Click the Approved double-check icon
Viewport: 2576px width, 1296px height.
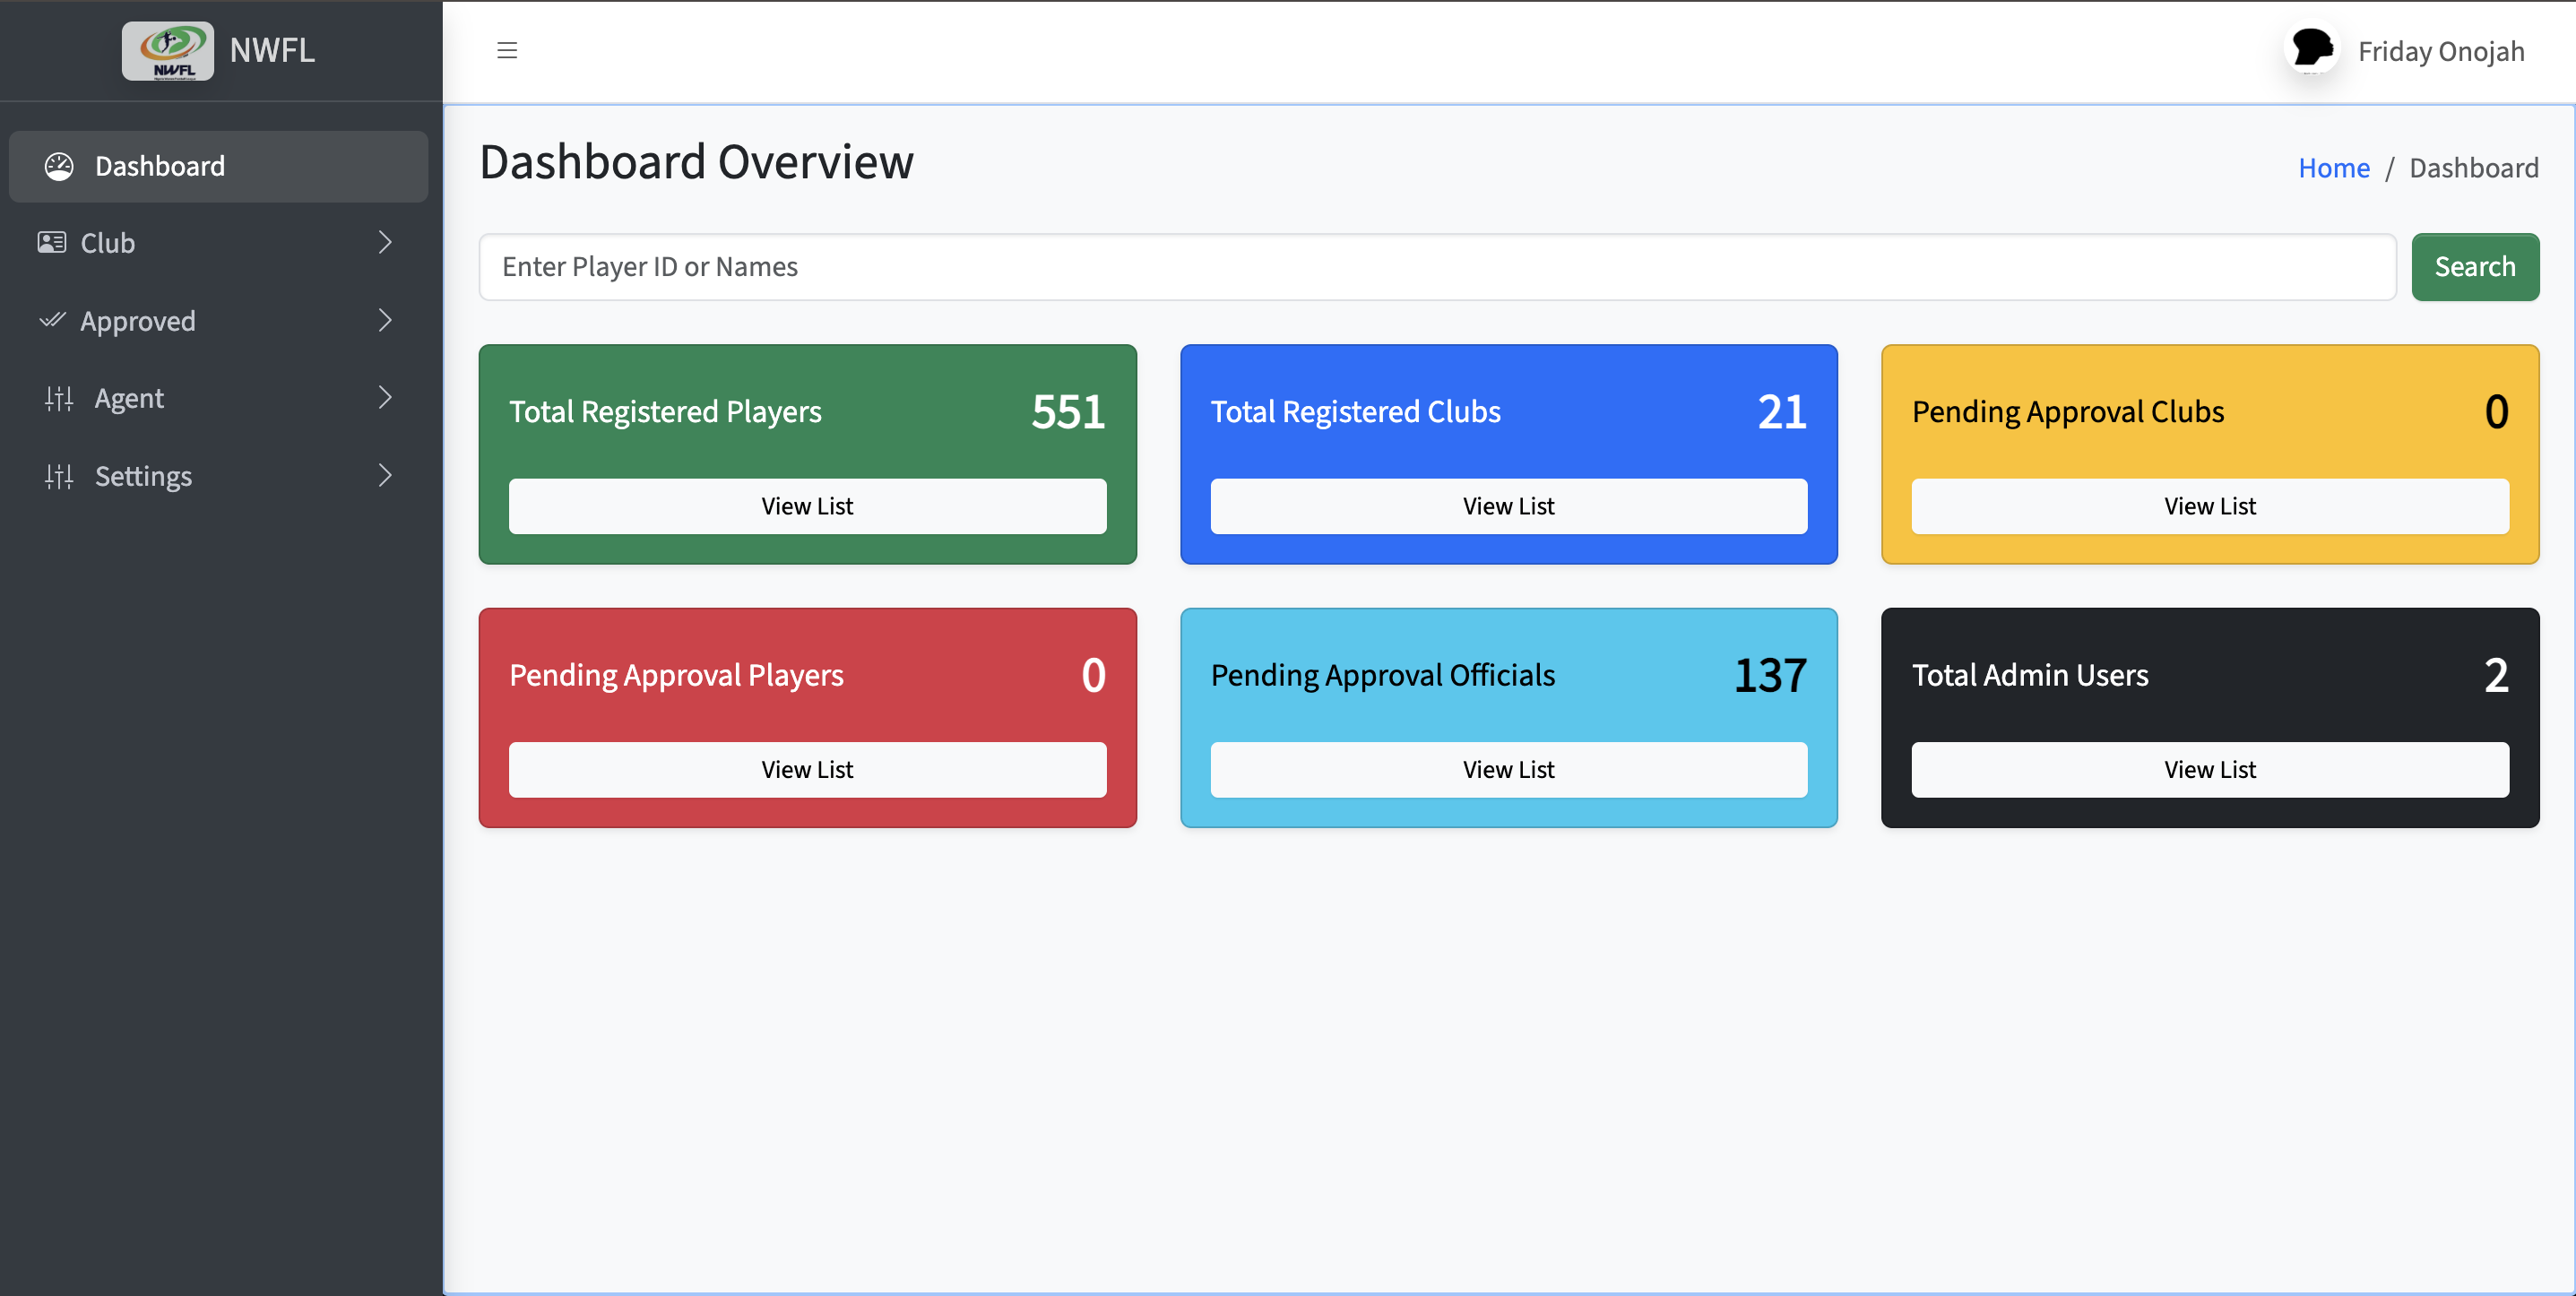pos(52,320)
